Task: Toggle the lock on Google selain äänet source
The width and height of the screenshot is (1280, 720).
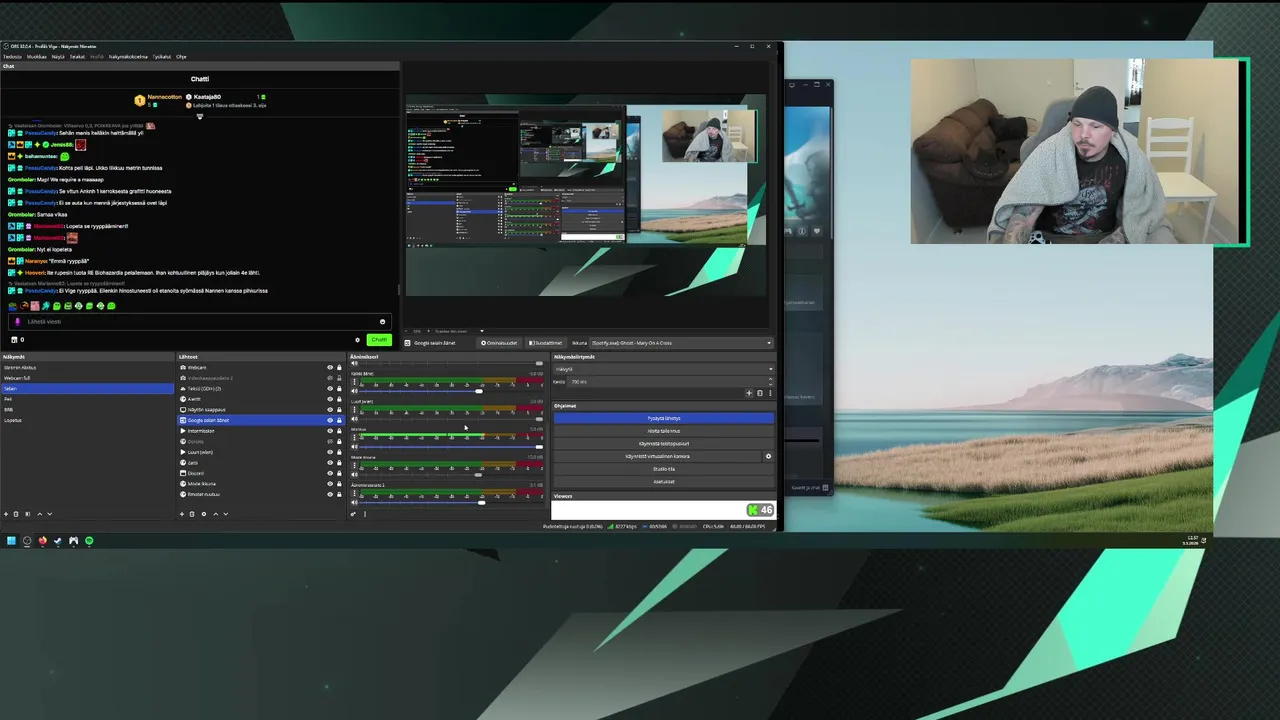Action: pos(339,420)
